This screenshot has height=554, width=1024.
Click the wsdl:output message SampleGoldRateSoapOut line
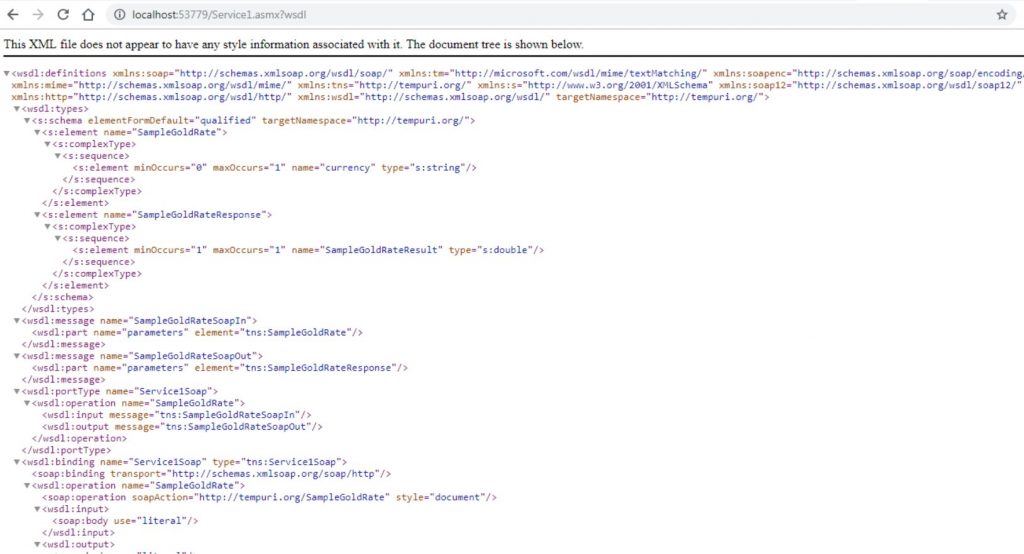click(182, 426)
